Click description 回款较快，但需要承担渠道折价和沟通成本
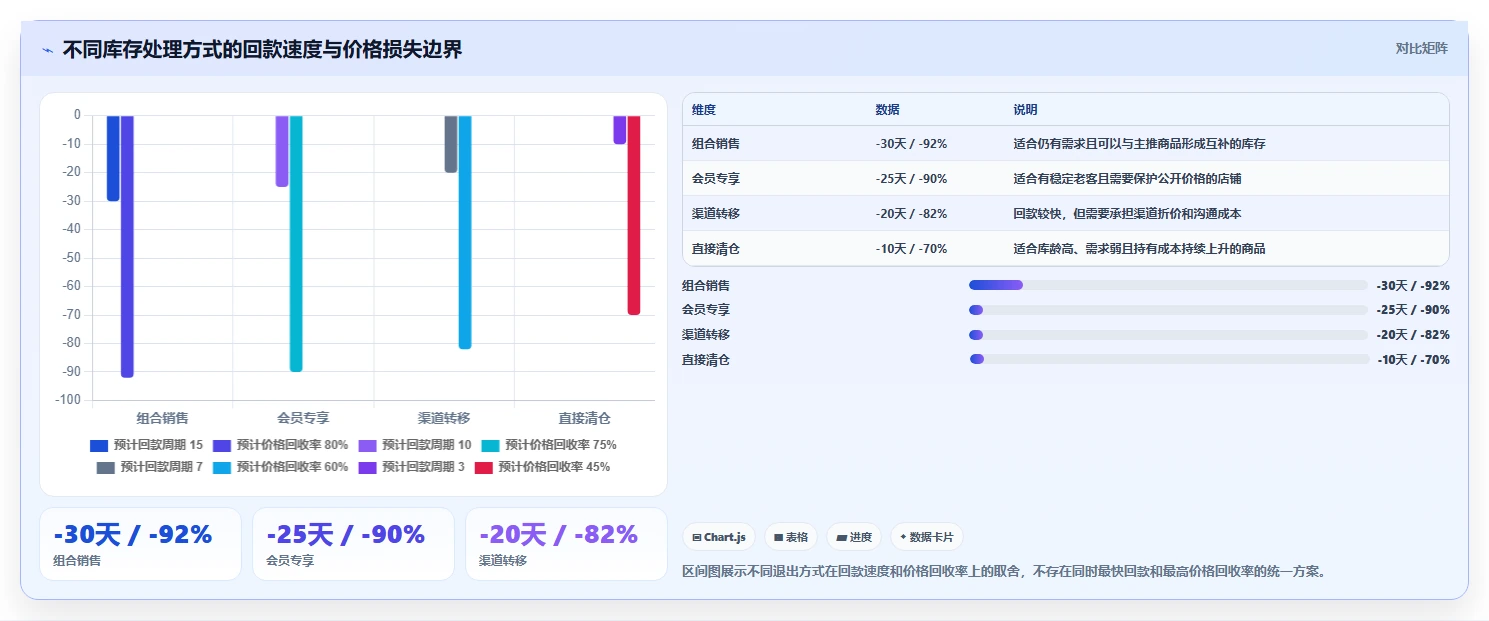Viewport: 1489px width, 621px height. [x=1127, y=214]
